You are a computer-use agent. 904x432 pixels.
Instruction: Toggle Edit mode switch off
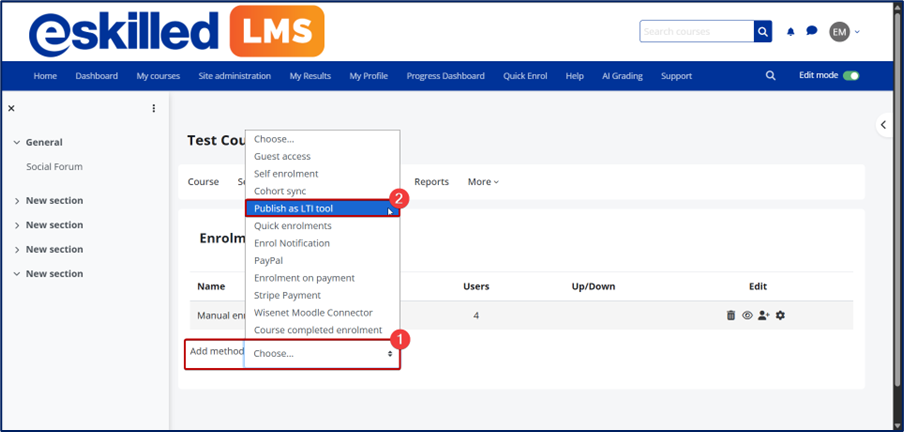pos(851,76)
